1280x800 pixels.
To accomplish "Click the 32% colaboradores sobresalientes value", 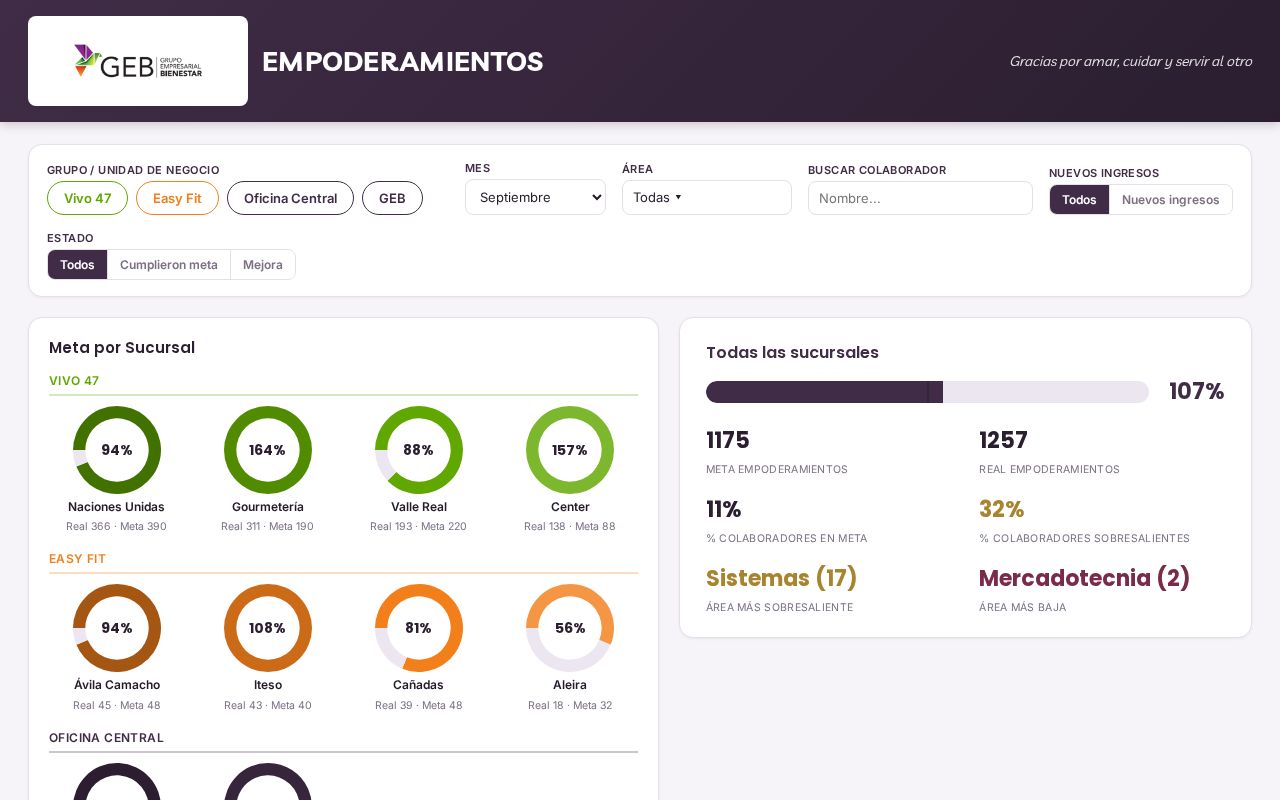I will (x=1002, y=509).
